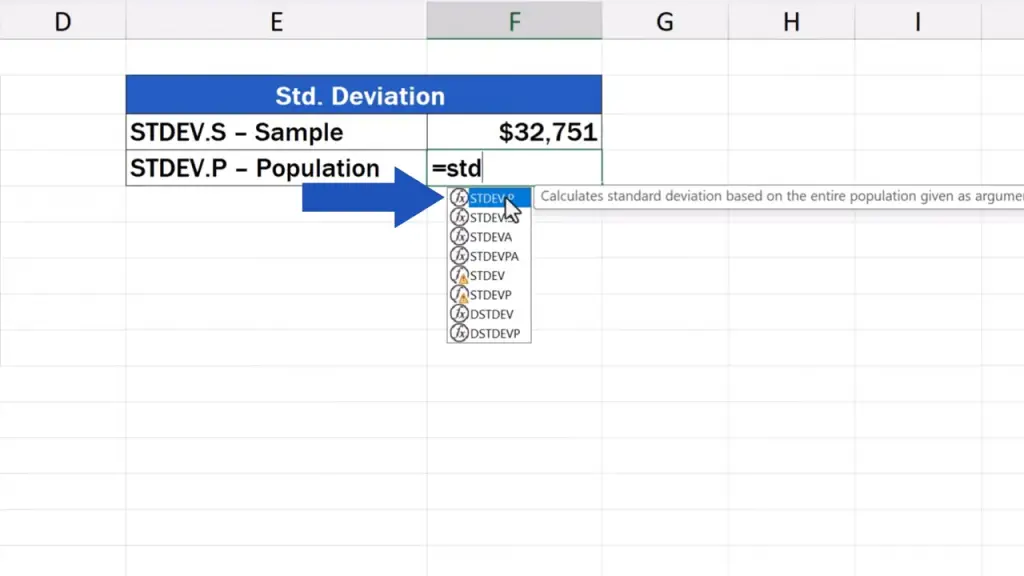Click the fx icon of highlighted STDEV.P
Viewport: 1024px width, 576px height.
(459, 198)
